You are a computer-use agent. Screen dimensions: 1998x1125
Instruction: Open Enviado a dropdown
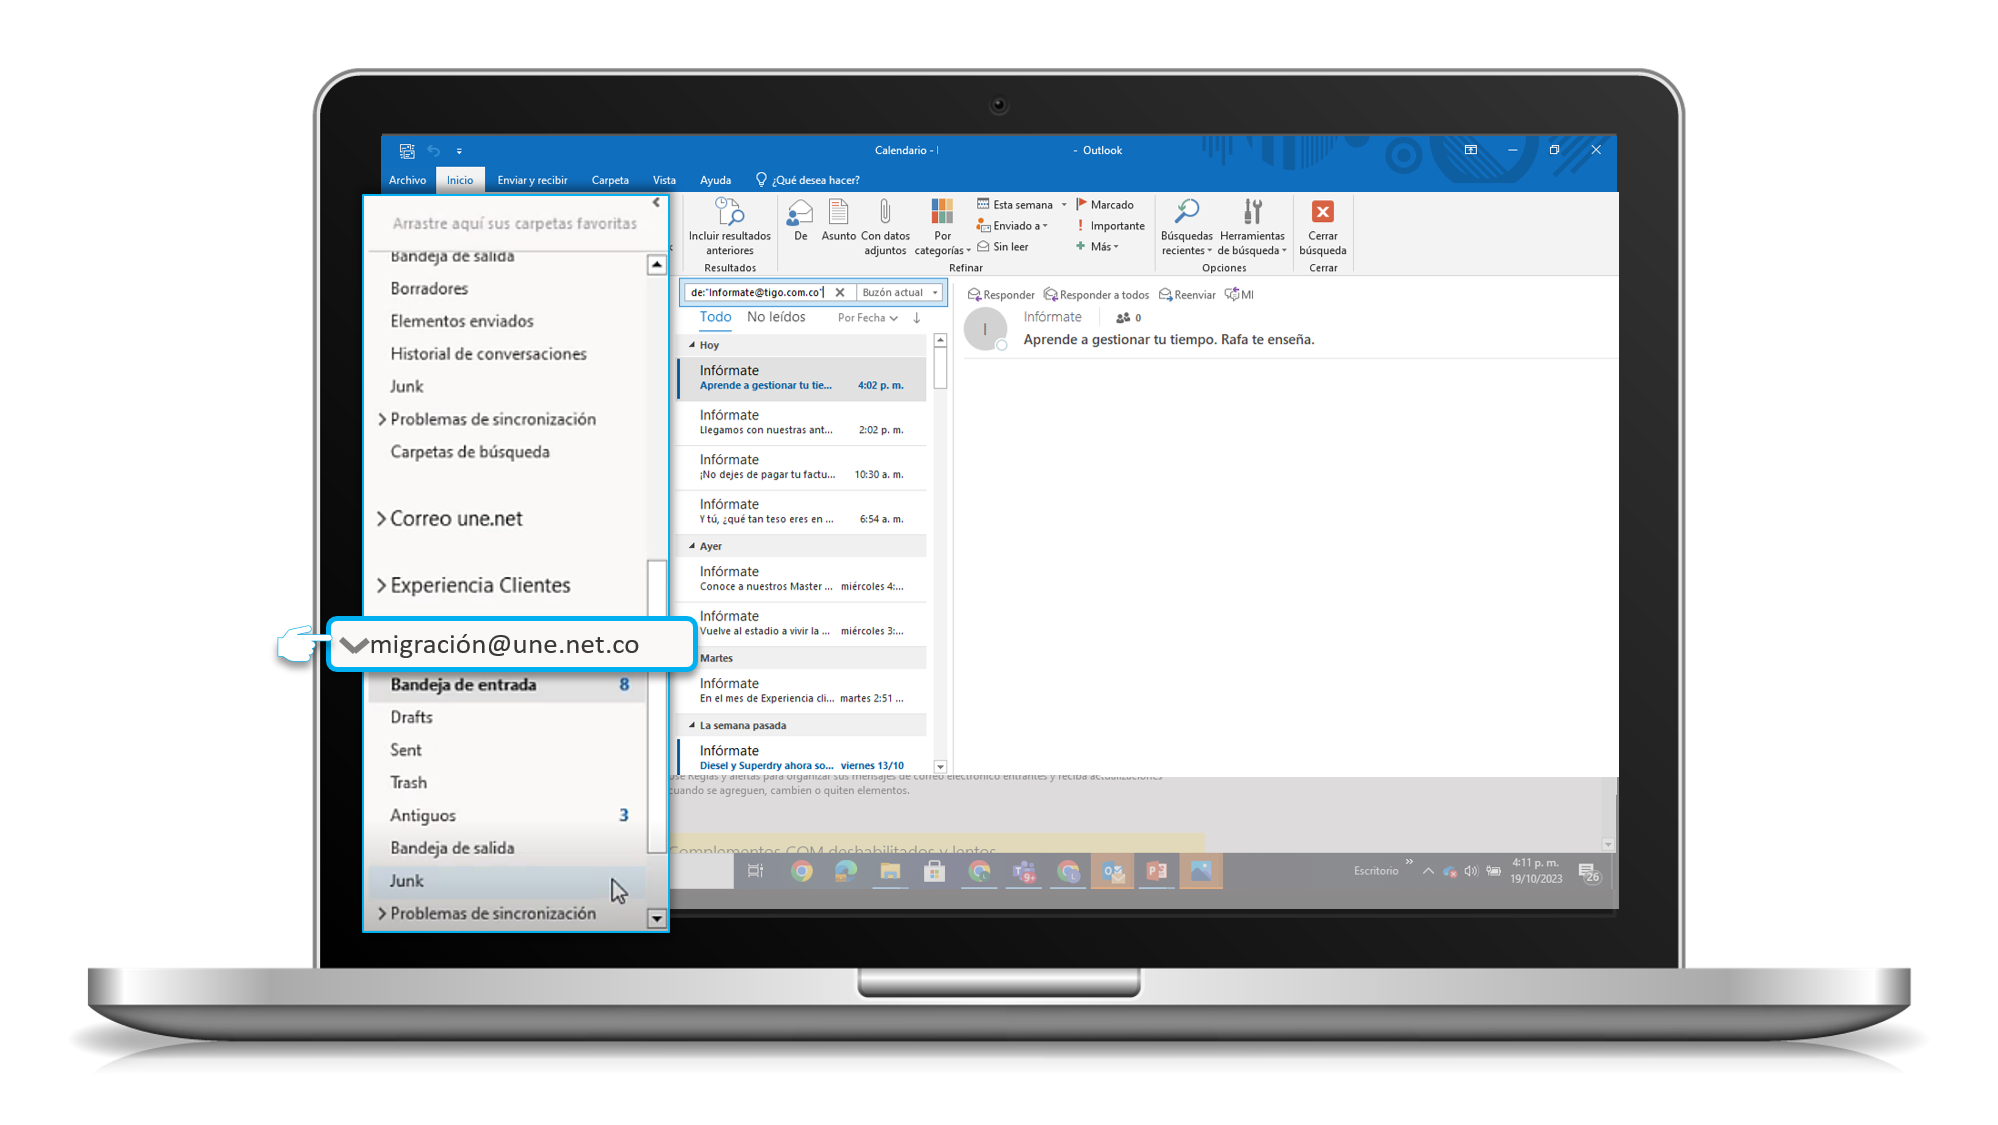1012,226
